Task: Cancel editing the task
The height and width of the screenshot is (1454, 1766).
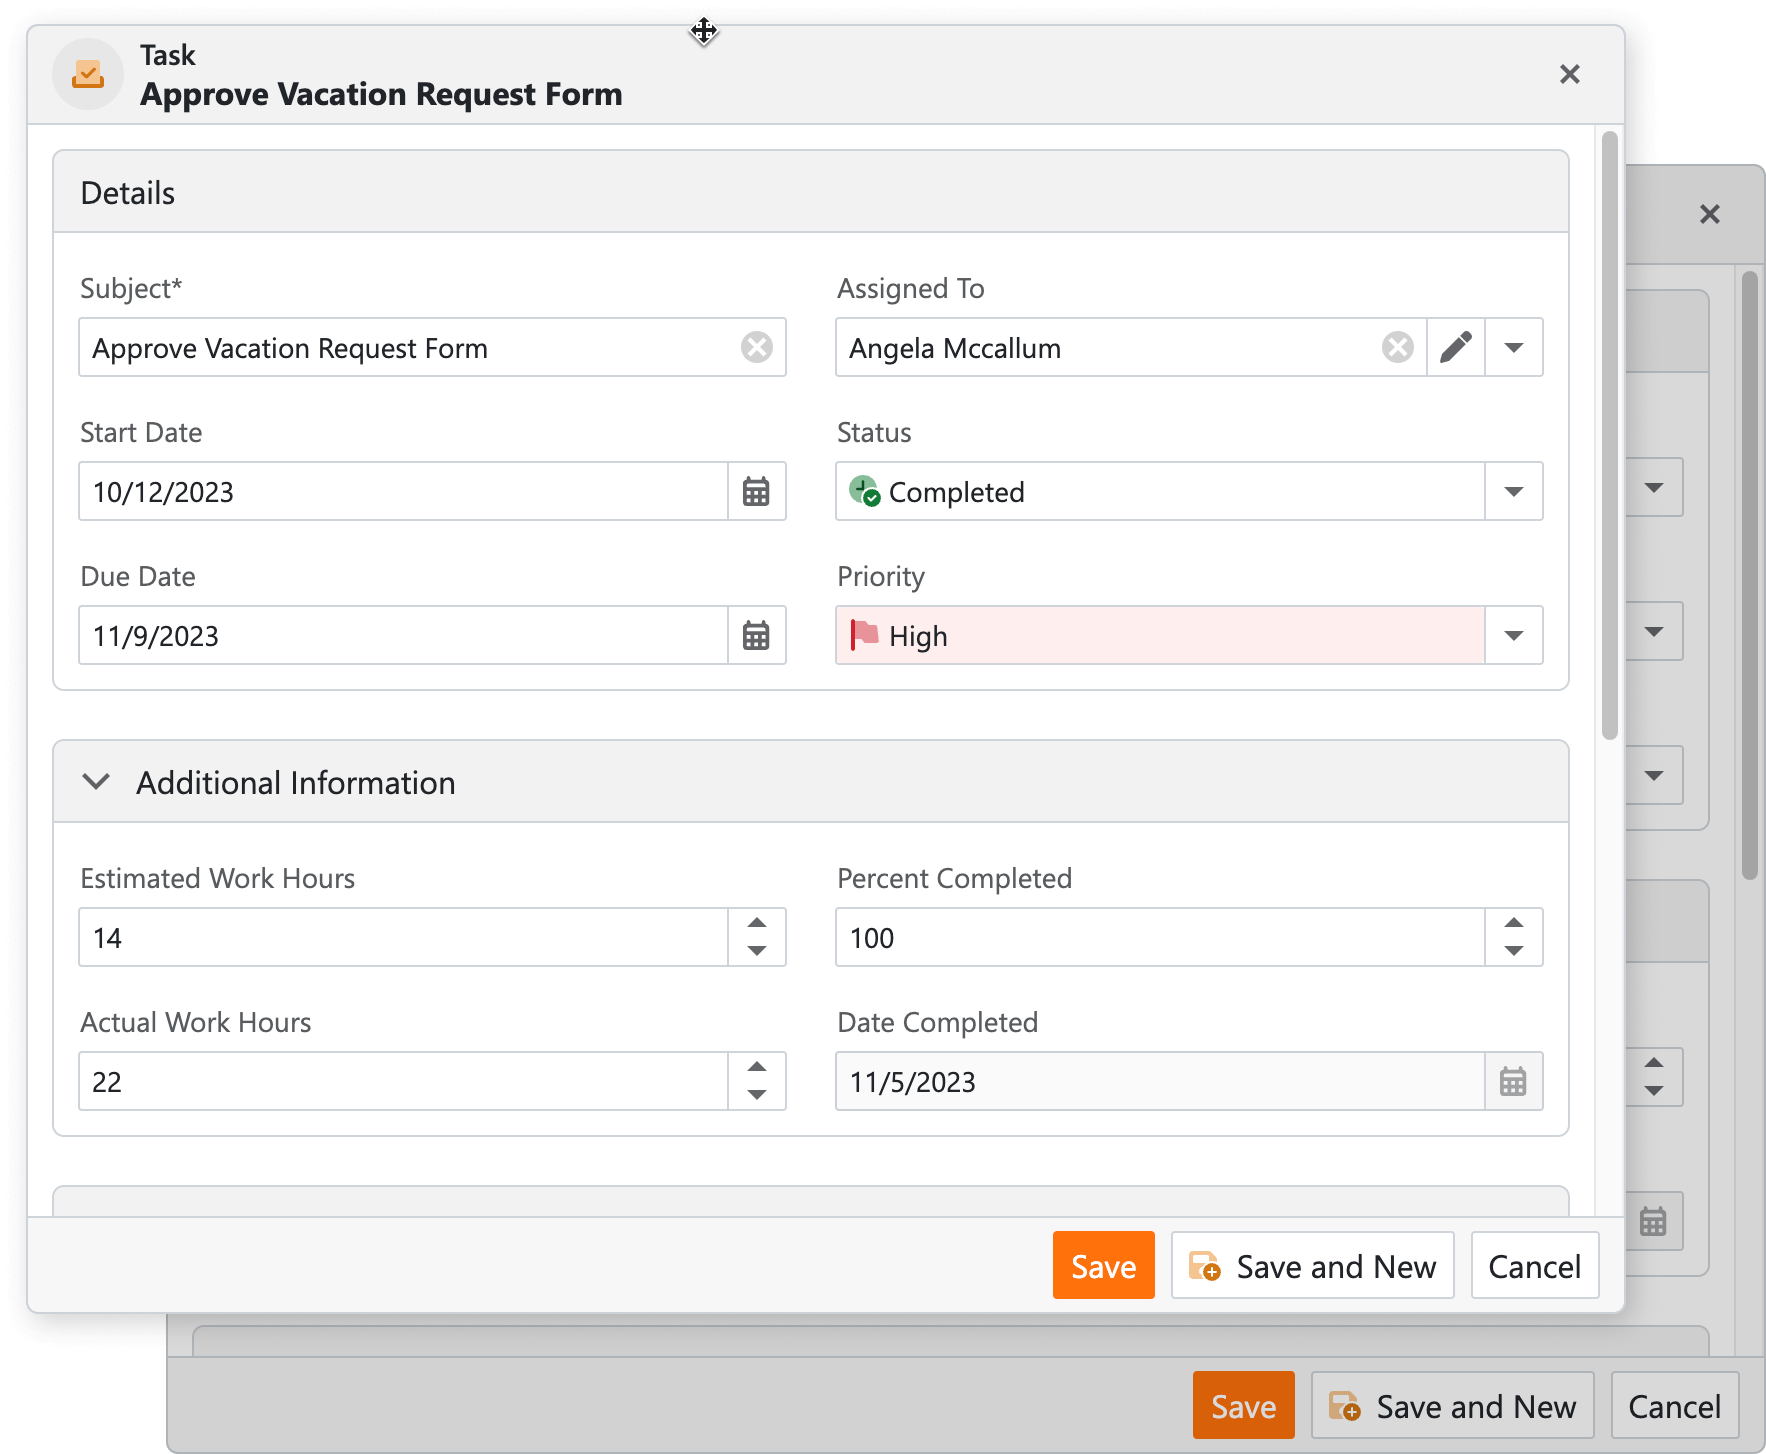Action: [x=1535, y=1265]
